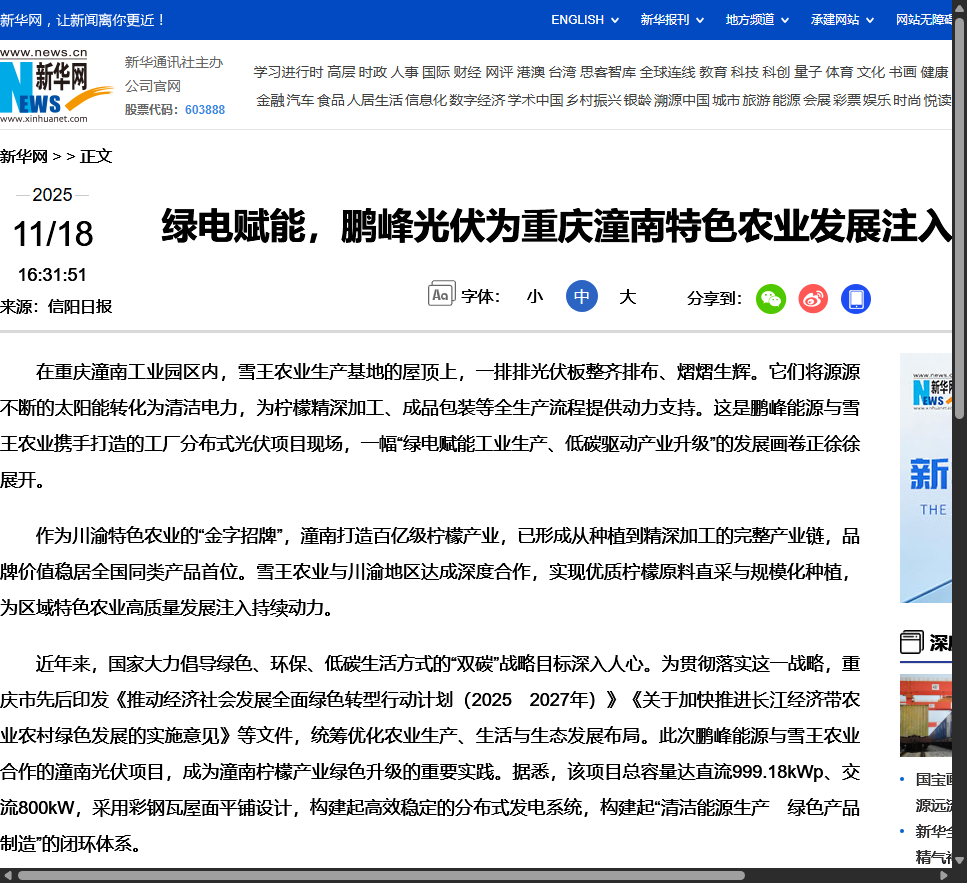Open the 彩票 nav item

(x=847, y=100)
